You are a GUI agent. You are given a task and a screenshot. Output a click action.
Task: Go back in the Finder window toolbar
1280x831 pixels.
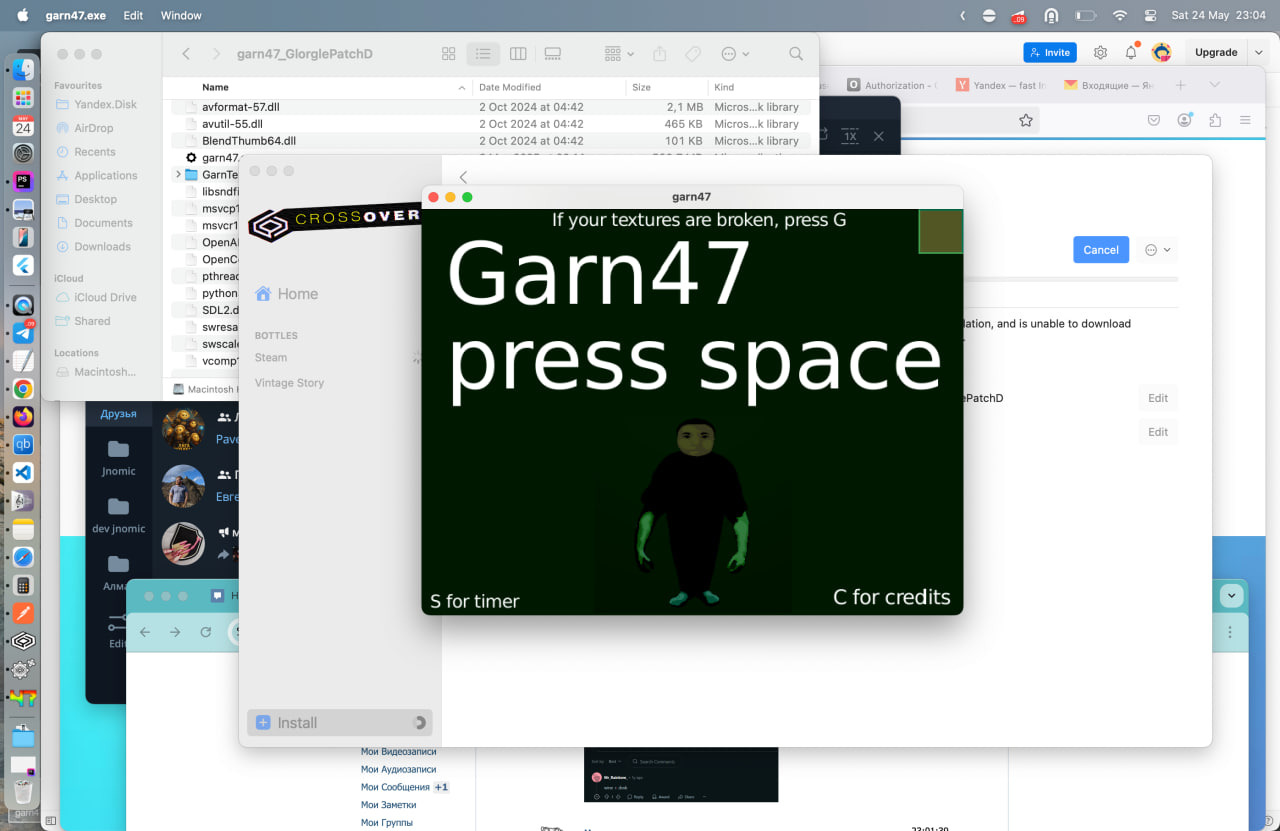click(186, 54)
